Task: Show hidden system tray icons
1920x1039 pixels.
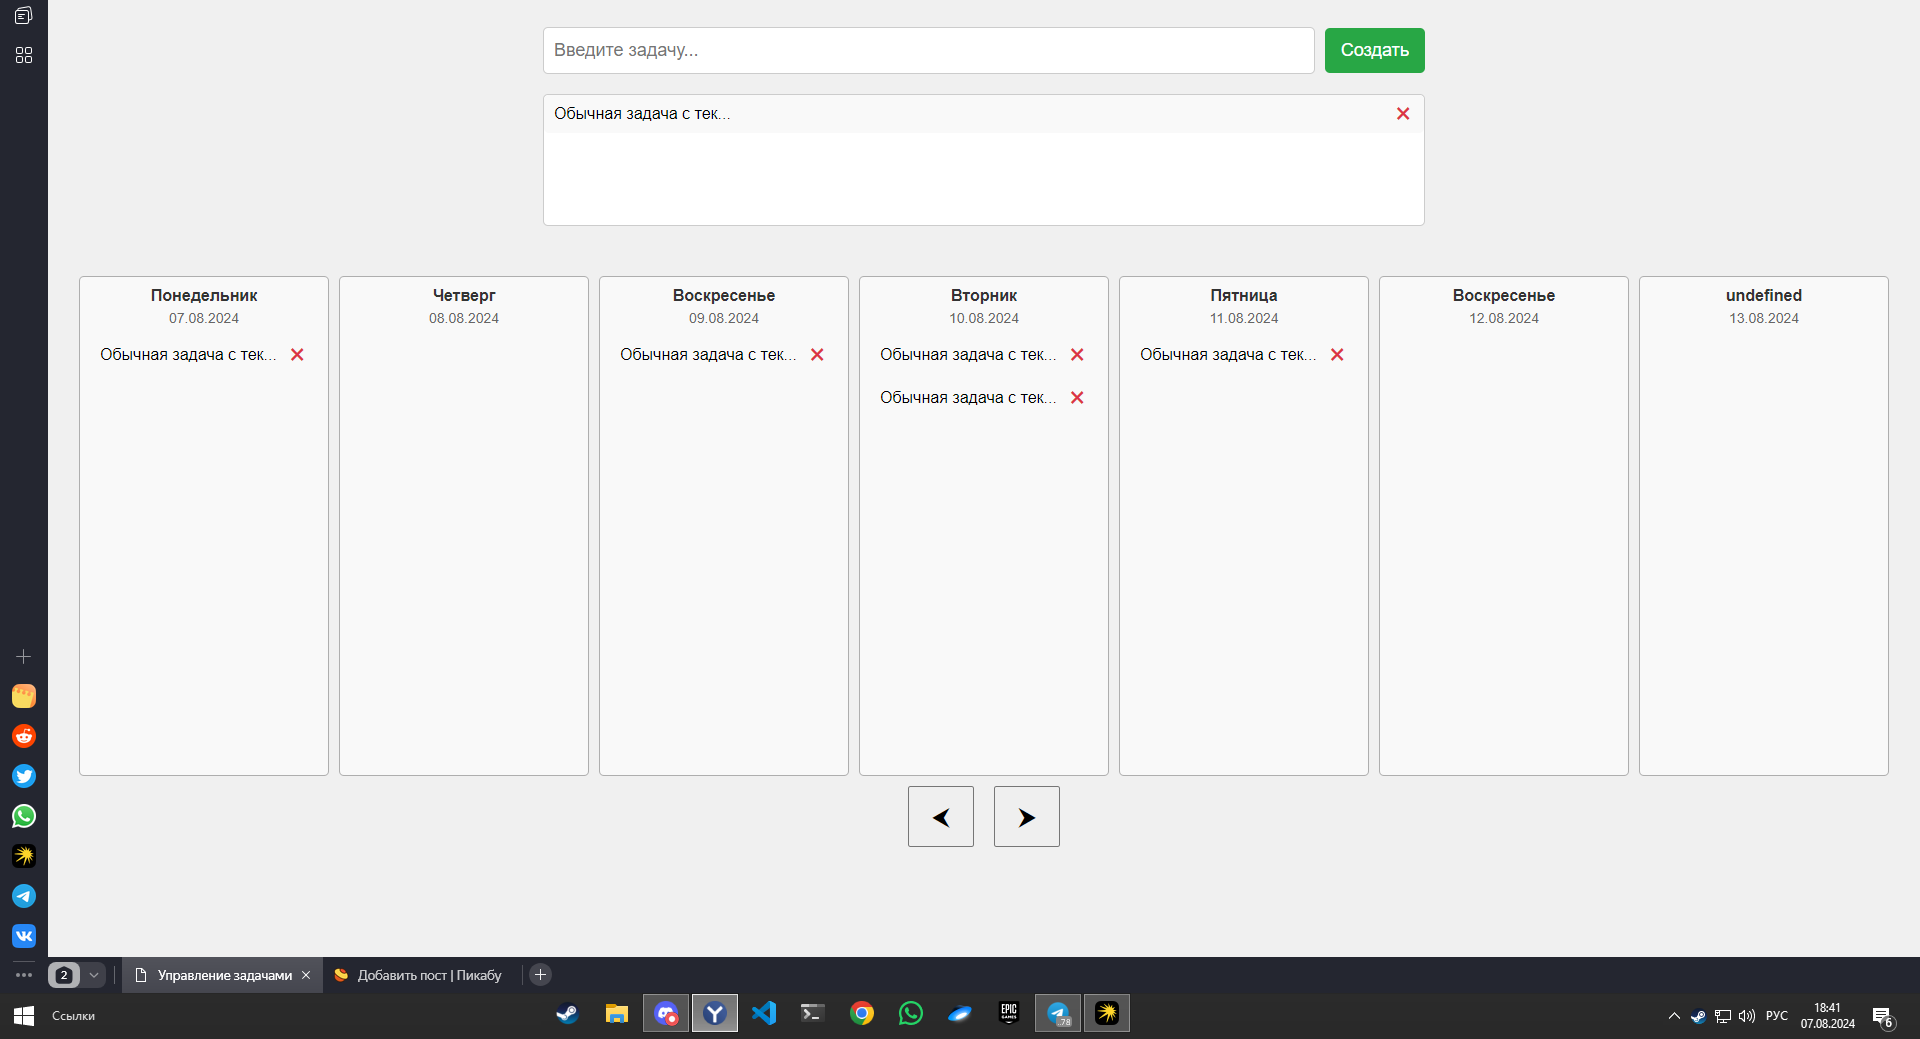Action: pos(1674,1016)
